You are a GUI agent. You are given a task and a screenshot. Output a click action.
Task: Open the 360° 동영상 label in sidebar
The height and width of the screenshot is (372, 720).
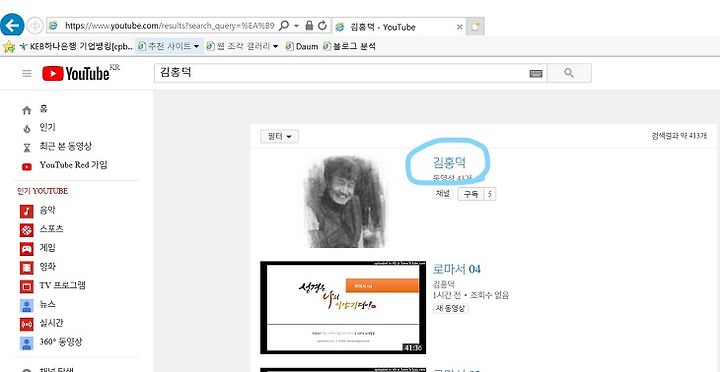pos(61,342)
